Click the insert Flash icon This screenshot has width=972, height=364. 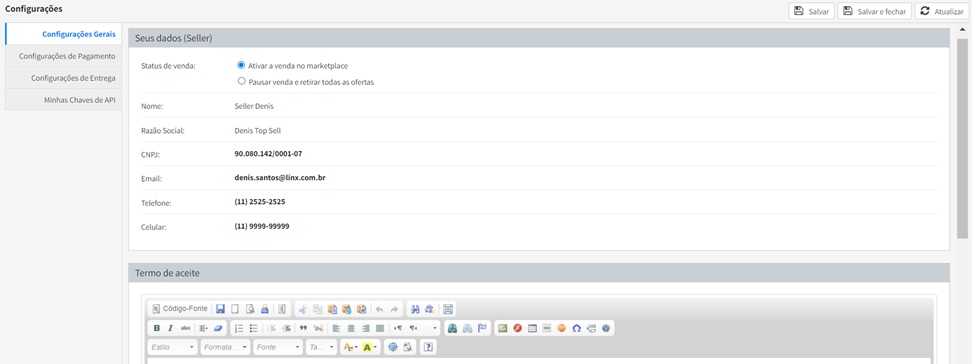click(517, 328)
